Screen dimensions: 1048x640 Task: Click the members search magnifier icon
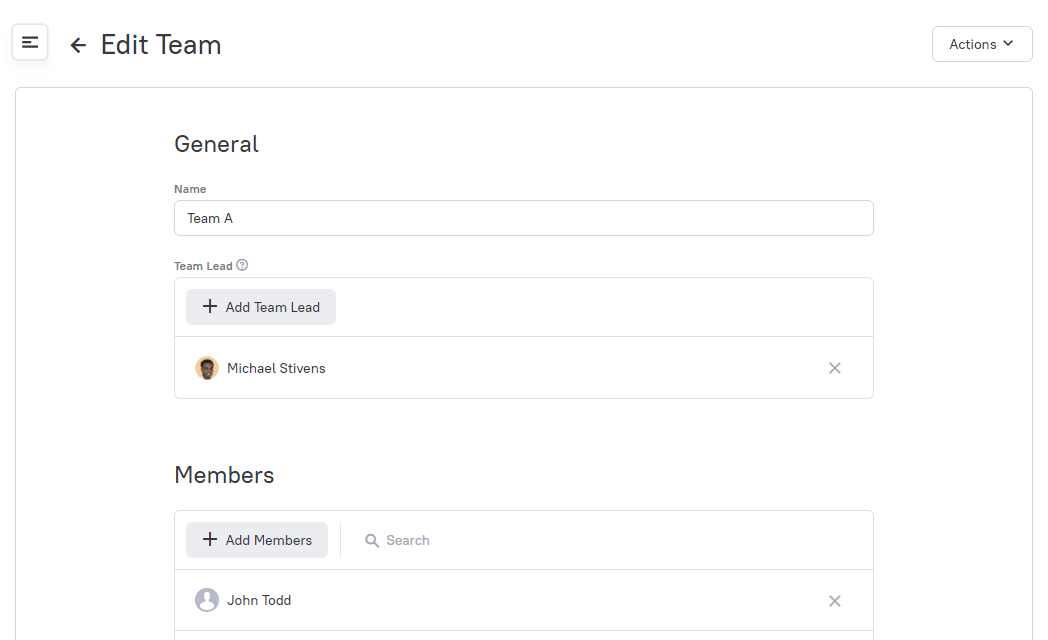[x=372, y=540]
